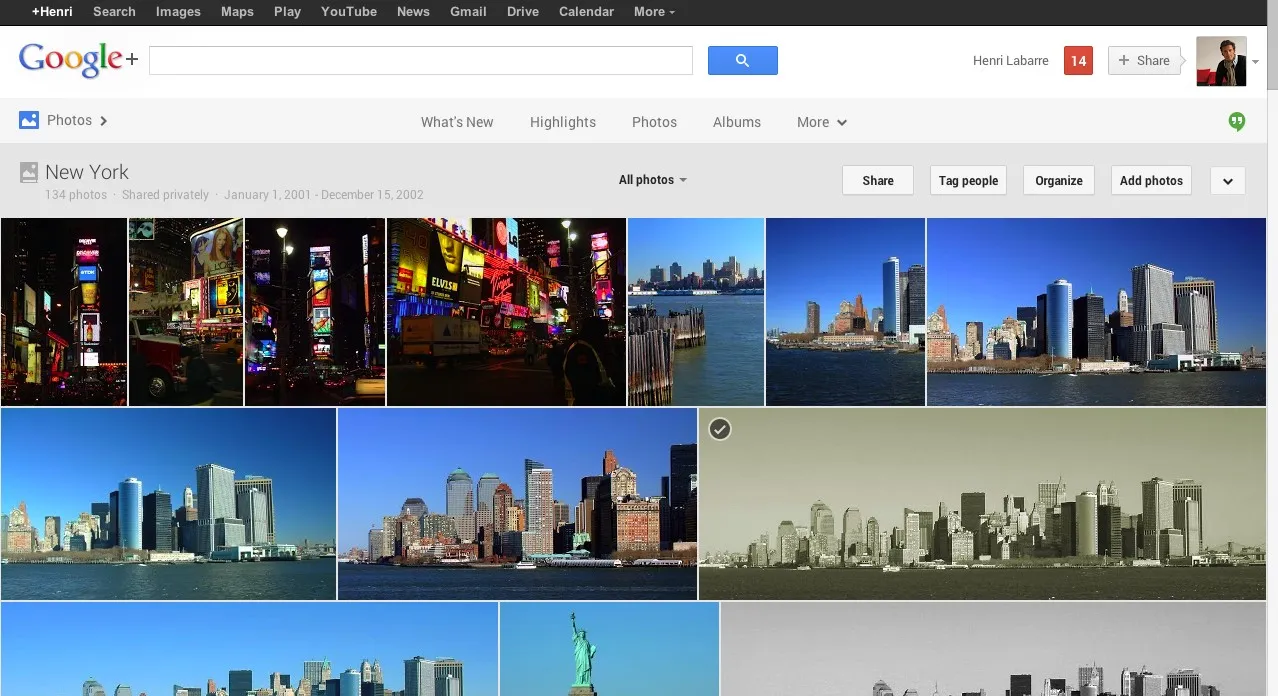Screen dimensions: 1278x696
Task: Open Drive in top bar
Action: point(523,12)
